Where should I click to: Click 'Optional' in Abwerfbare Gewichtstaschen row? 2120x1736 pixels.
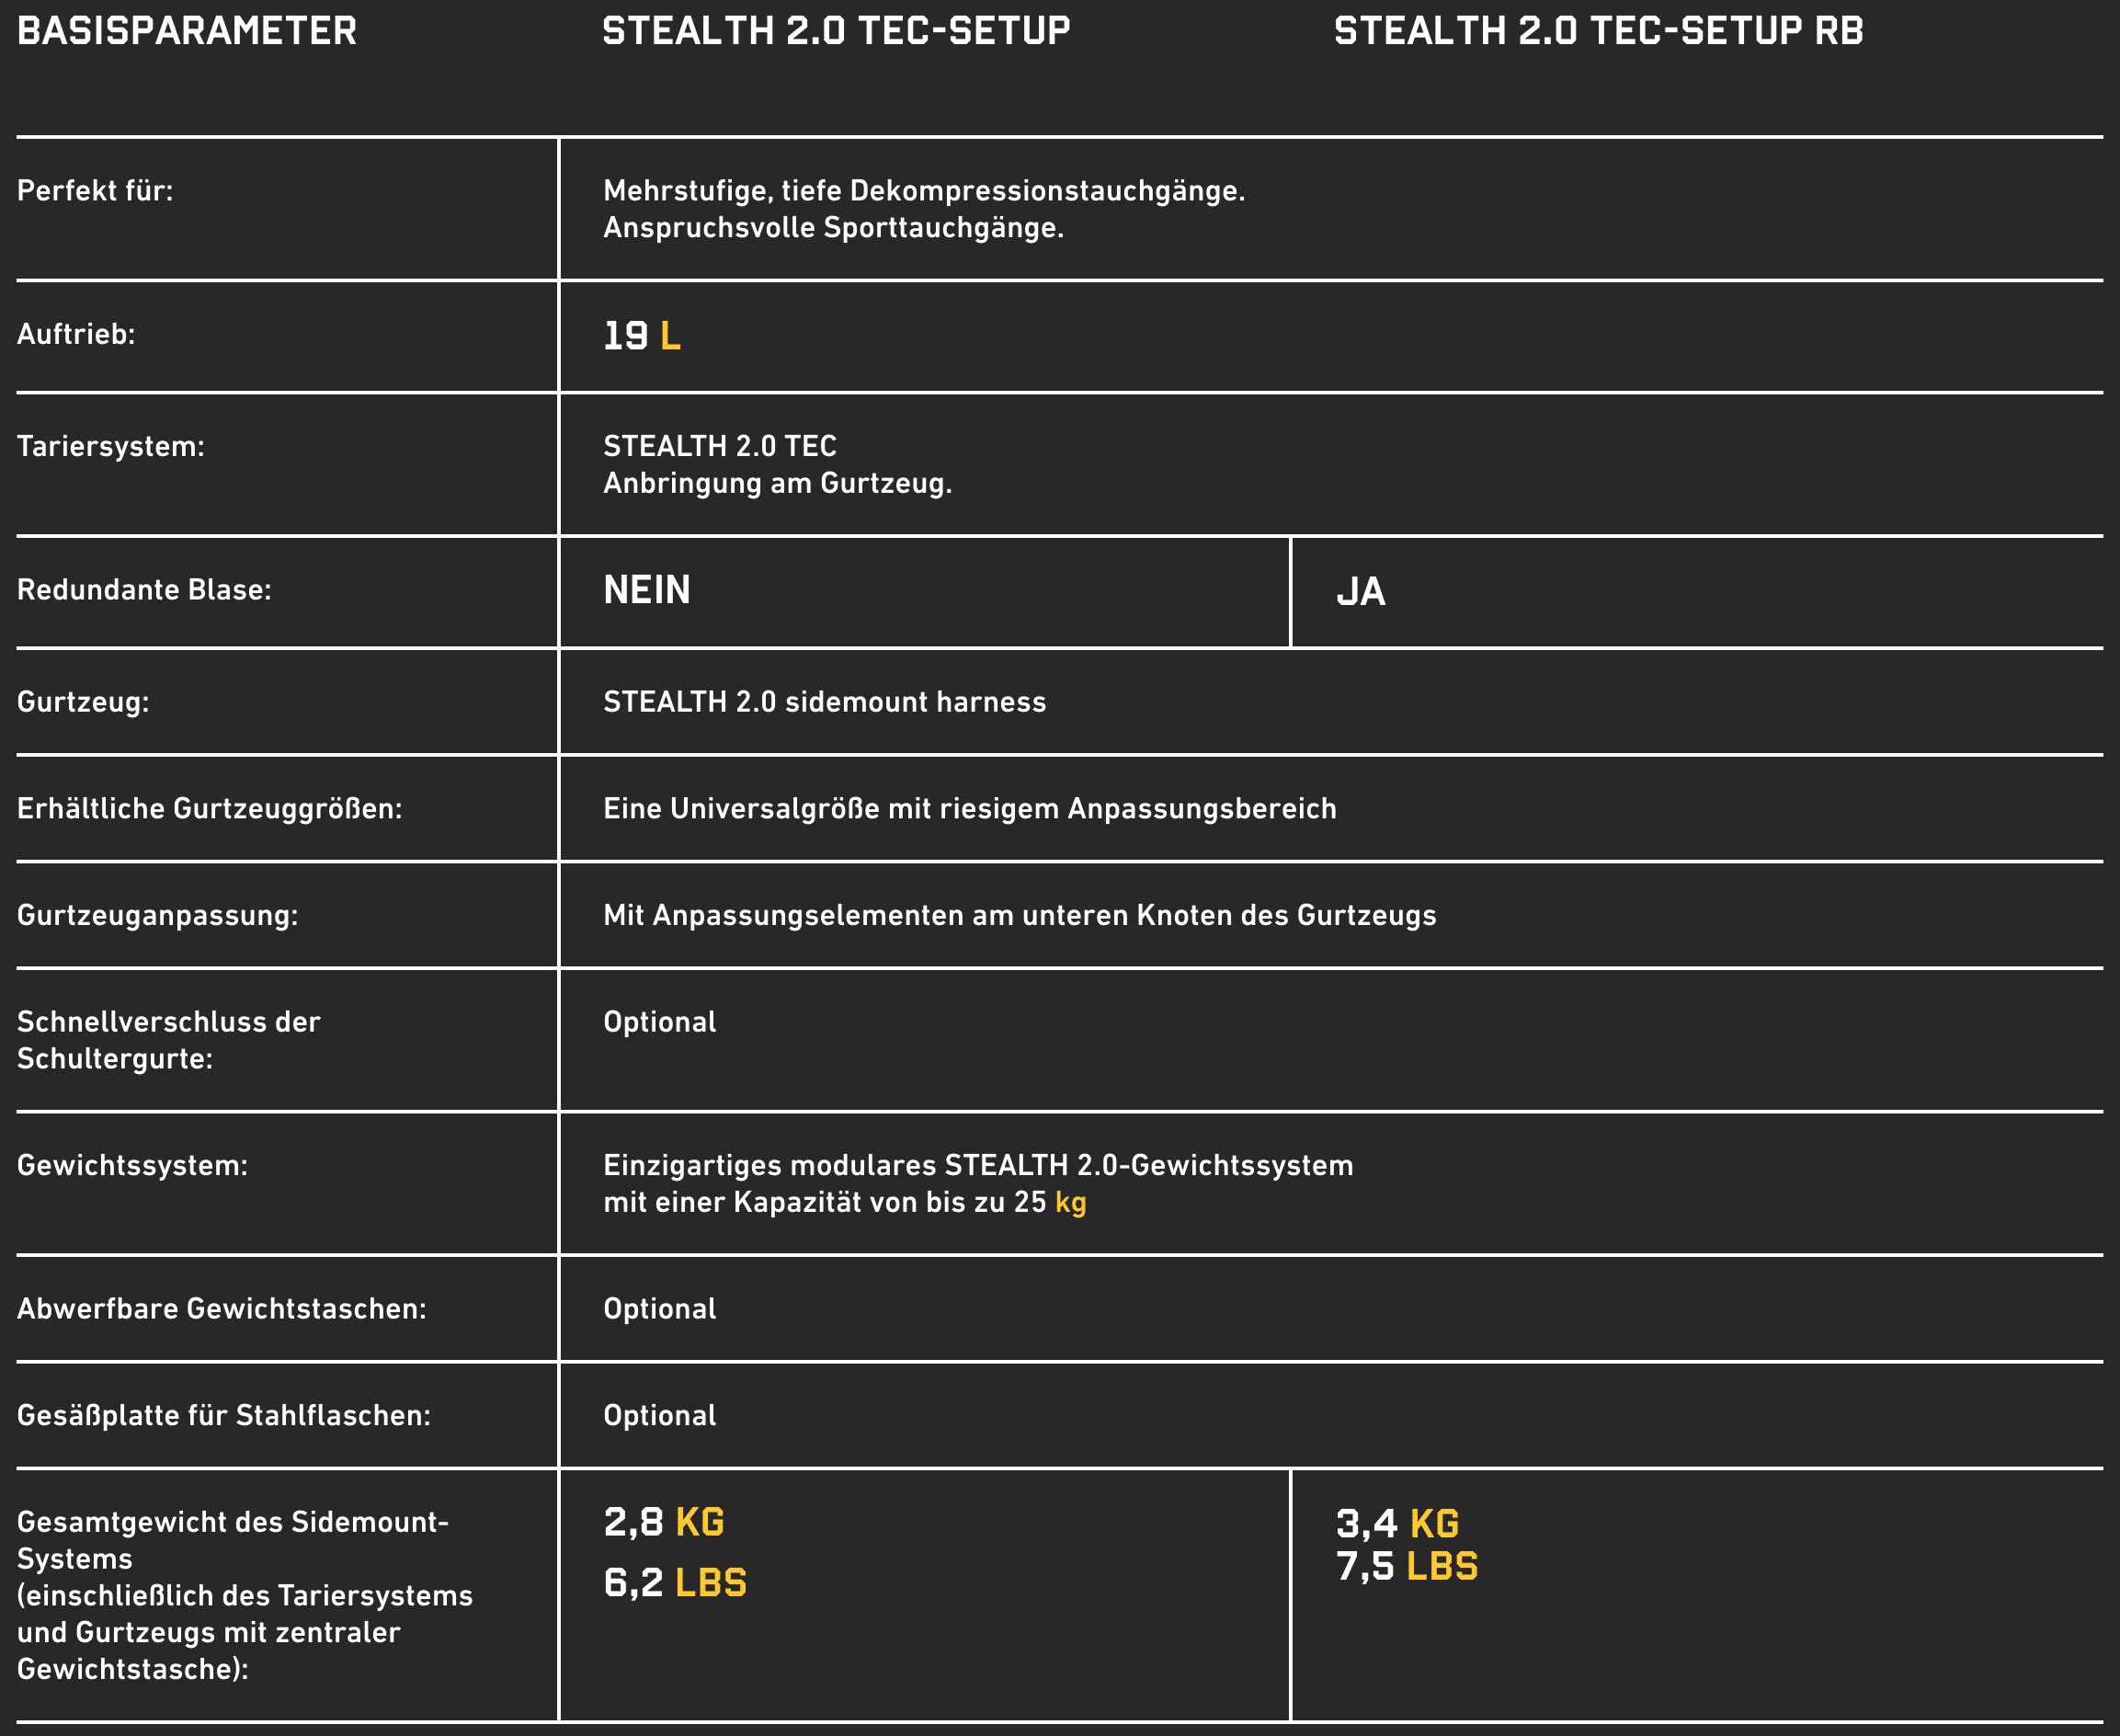pyautogui.click(x=660, y=1309)
